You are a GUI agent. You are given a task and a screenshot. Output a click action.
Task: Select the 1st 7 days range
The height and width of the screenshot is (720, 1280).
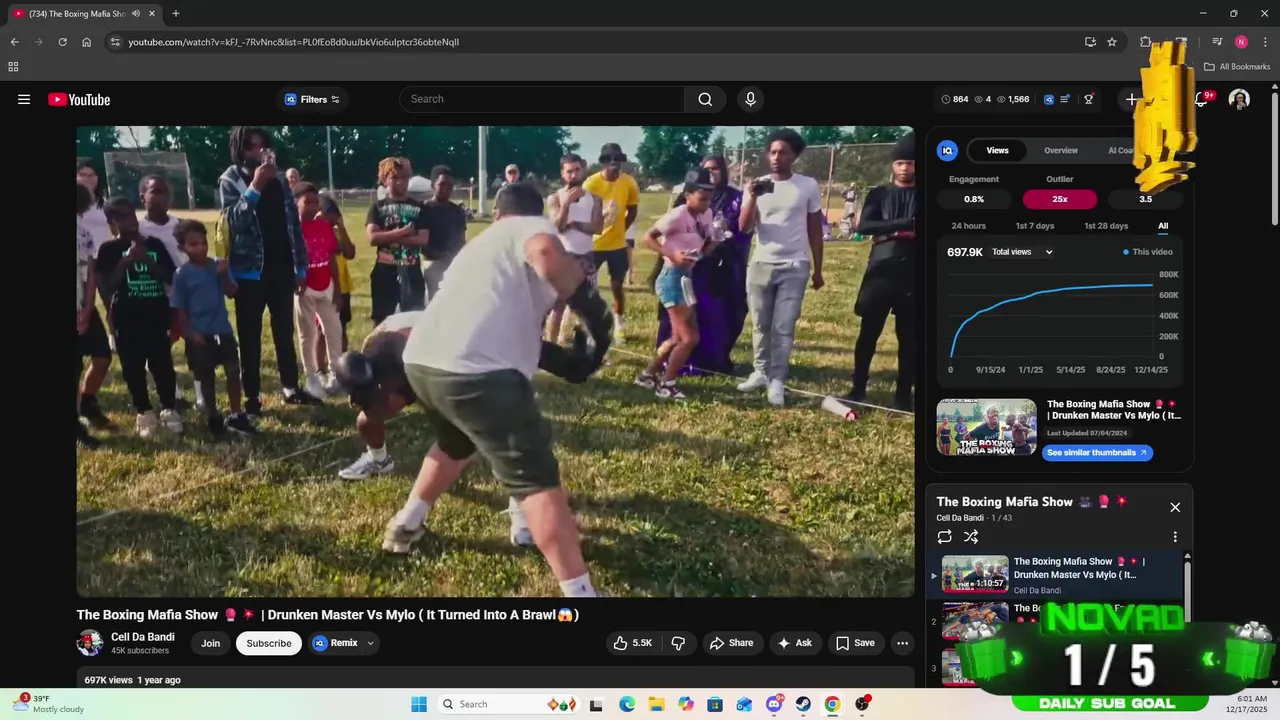tap(1035, 226)
